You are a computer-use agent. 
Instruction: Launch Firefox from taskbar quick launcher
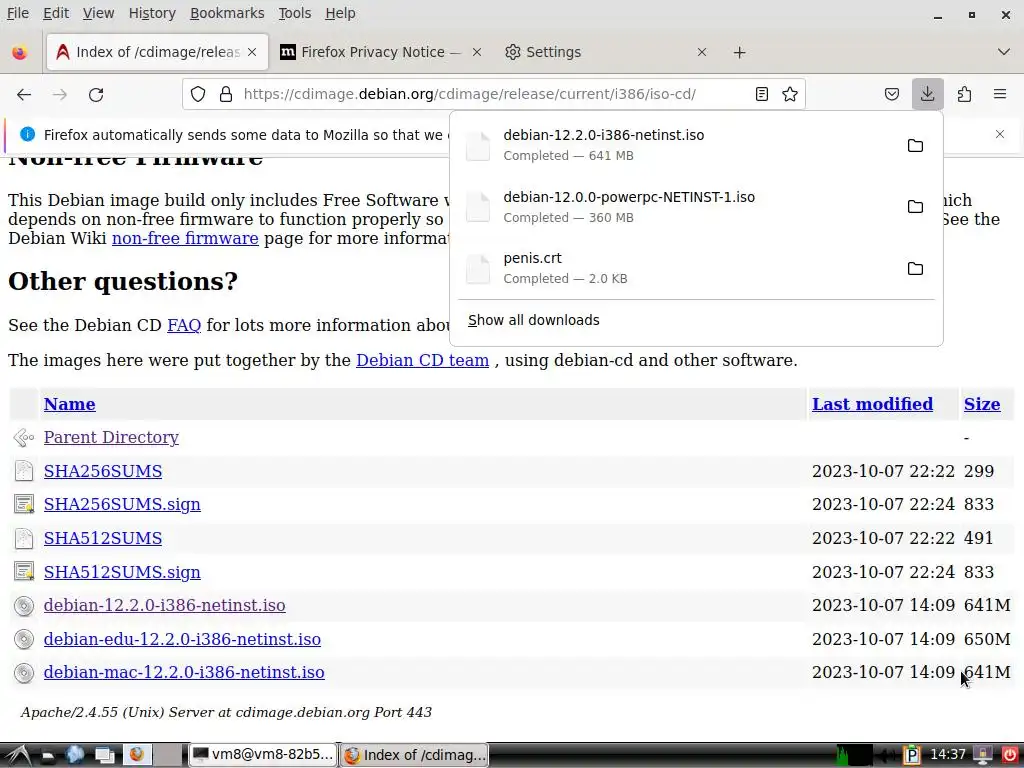click(x=136, y=755)
